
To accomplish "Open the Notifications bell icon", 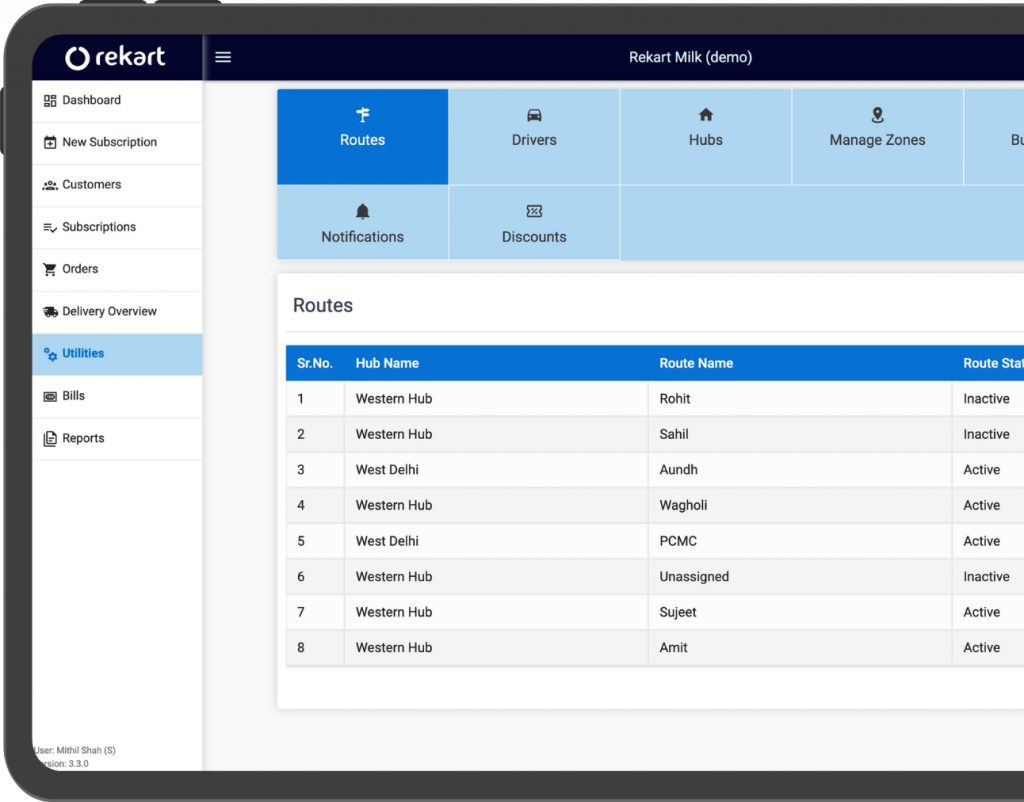I will [362, 211].
